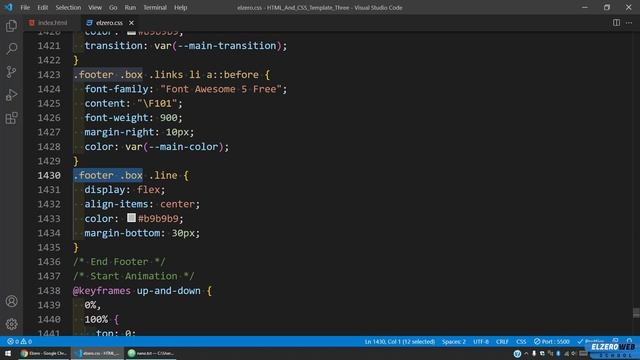The image size is (640, 360).
Task: Click '0%,' on line 1439
Action: tap(93, 305)
